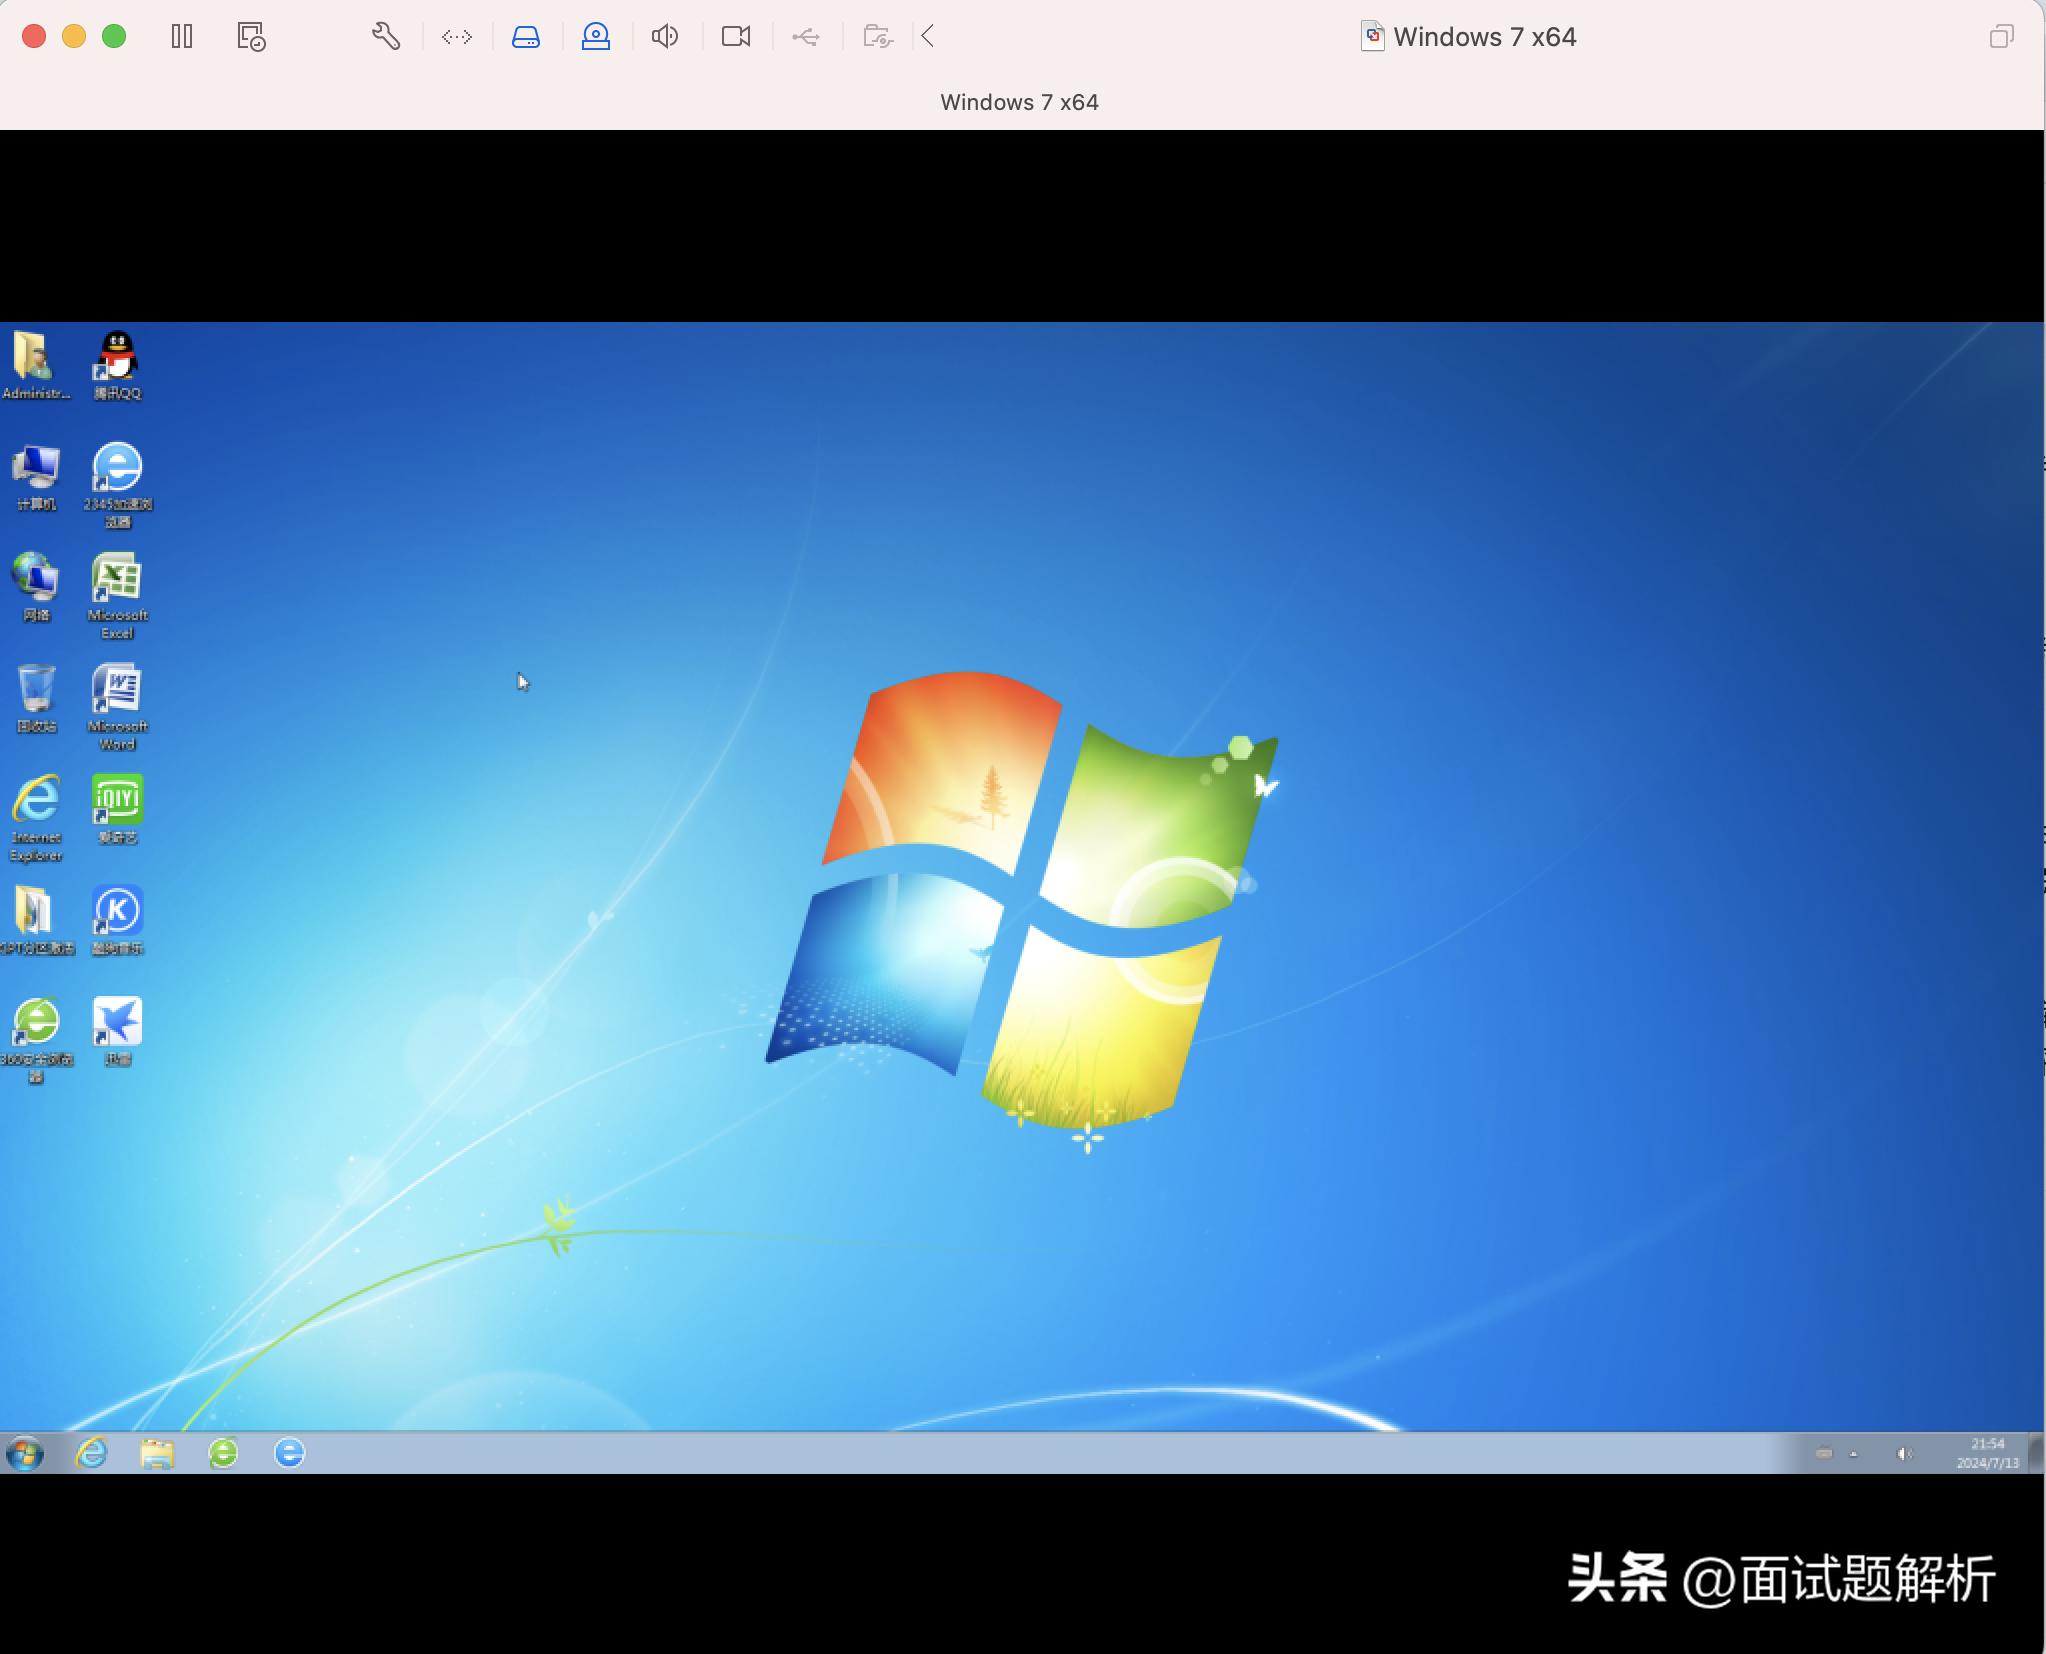Click Internet Explorer in the taskbar
The image size is (2046, 1654).
[x=92, y=1453]
